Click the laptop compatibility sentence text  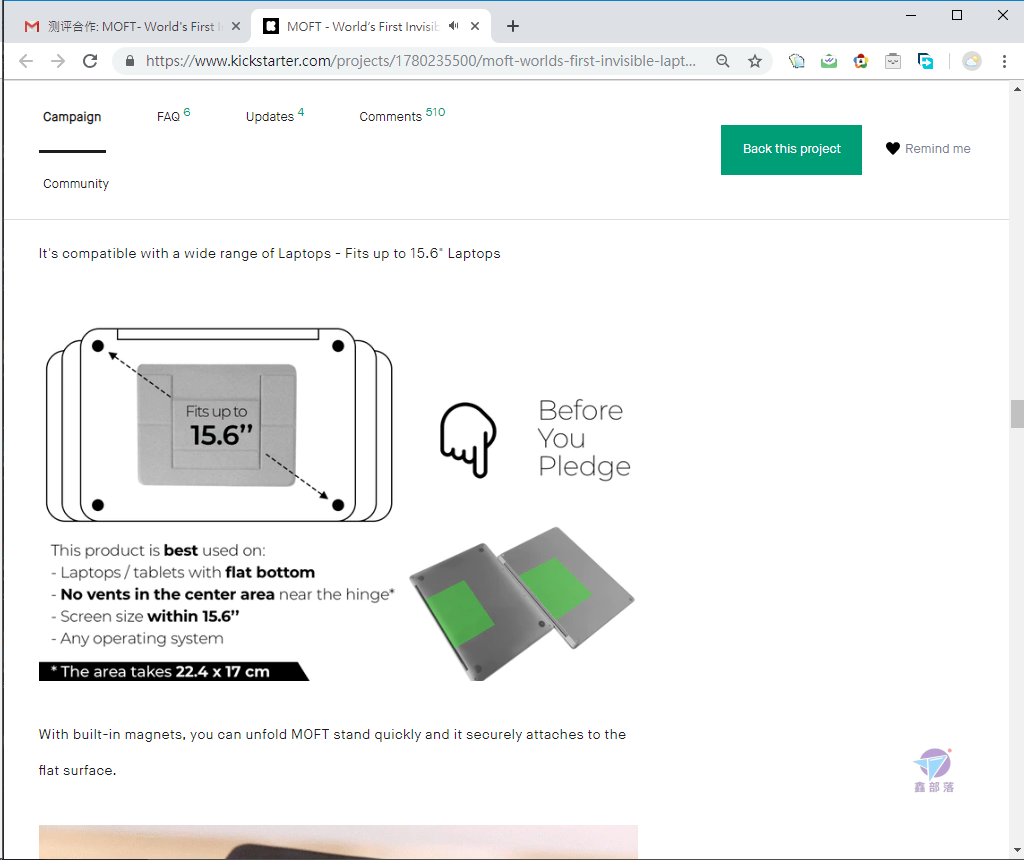[x=269, y=253]
